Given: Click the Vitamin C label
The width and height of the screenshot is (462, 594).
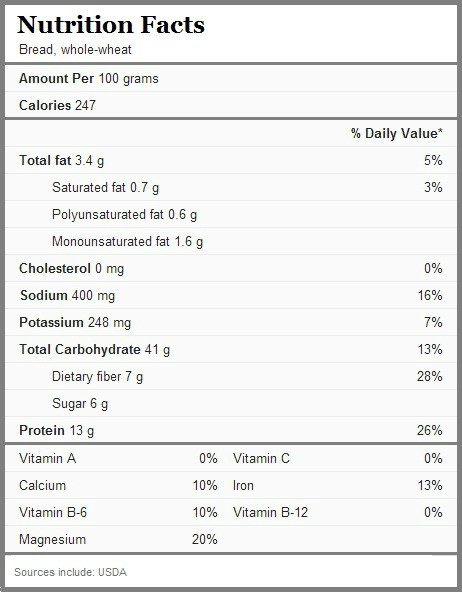Looking at the screenshot, I should [261, 458].
